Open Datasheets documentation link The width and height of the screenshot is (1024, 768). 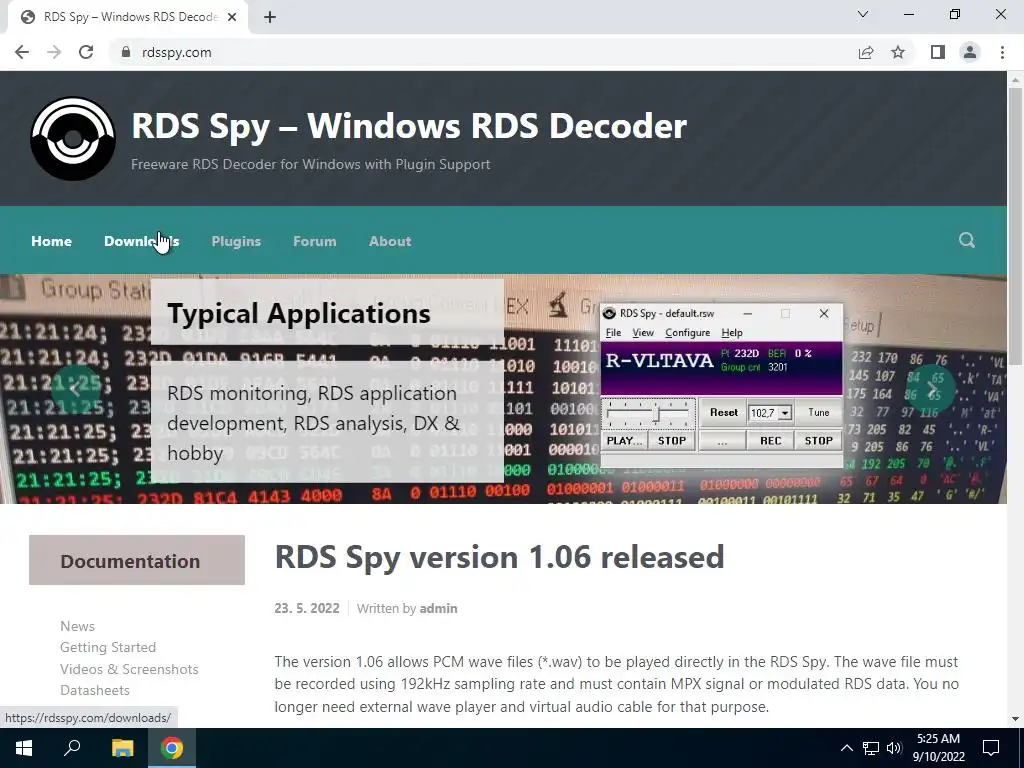click(x=95, y=690)
